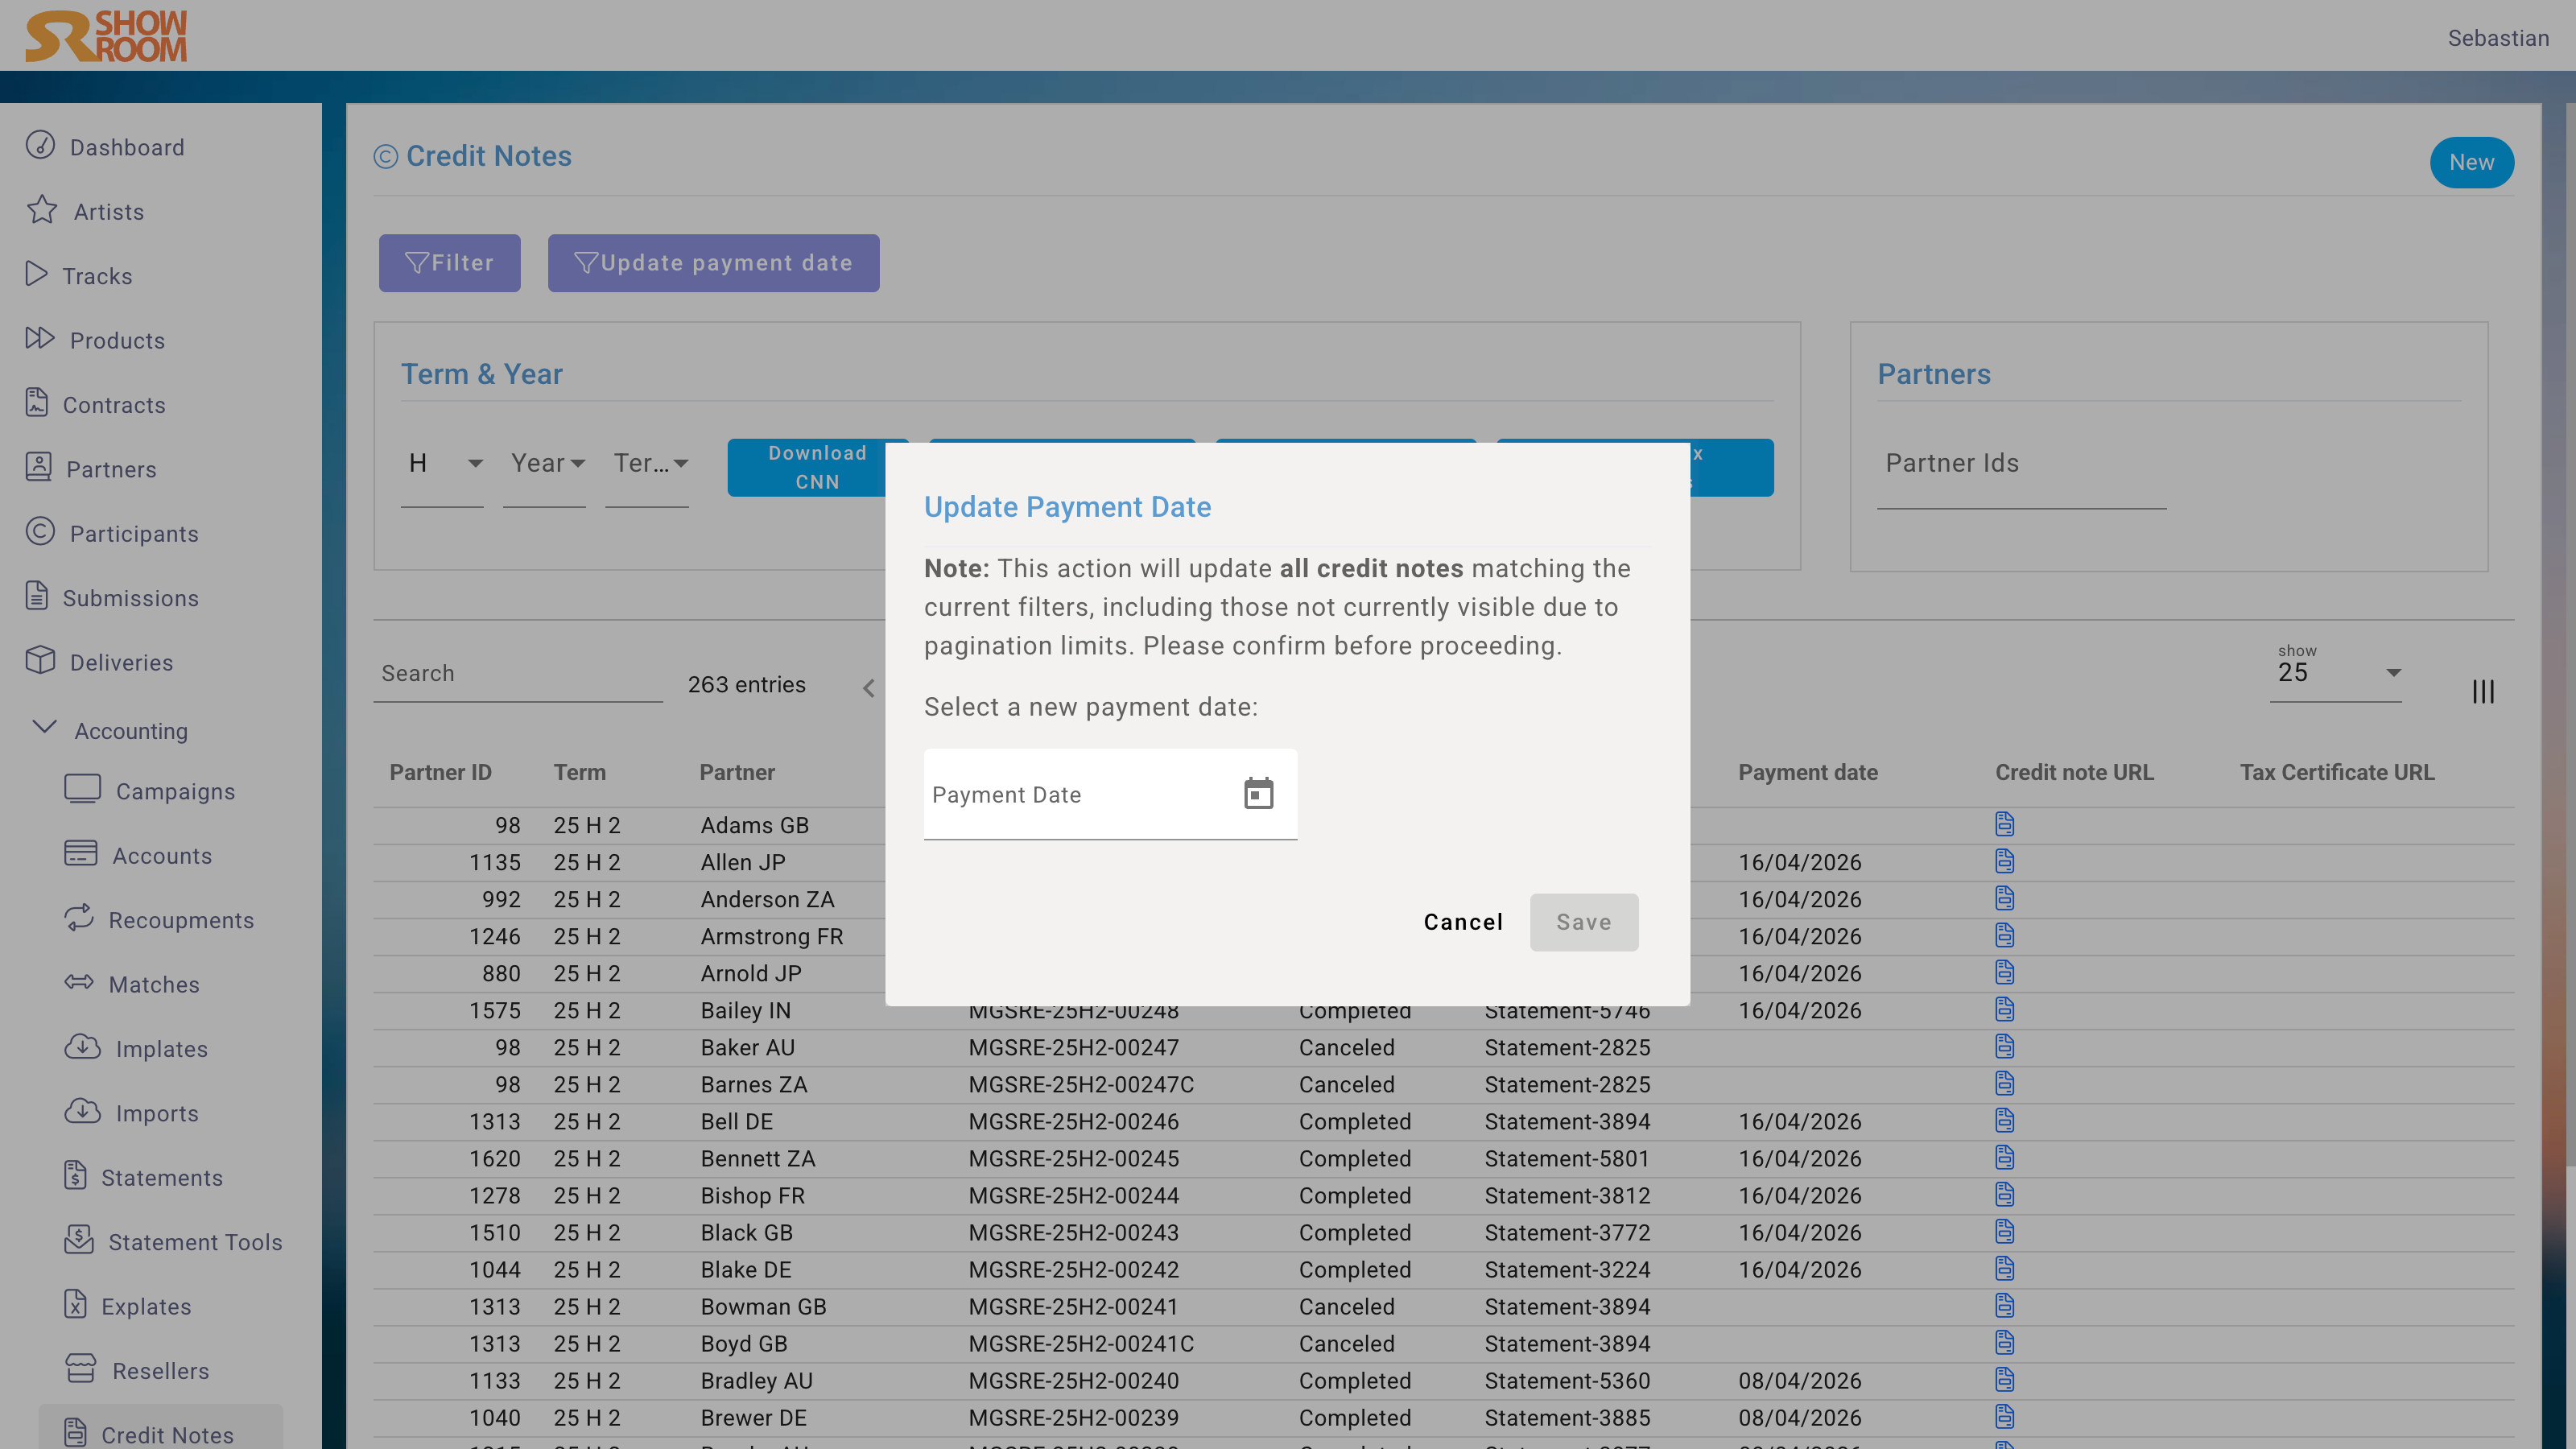Click the Search field

click(518, 673)
